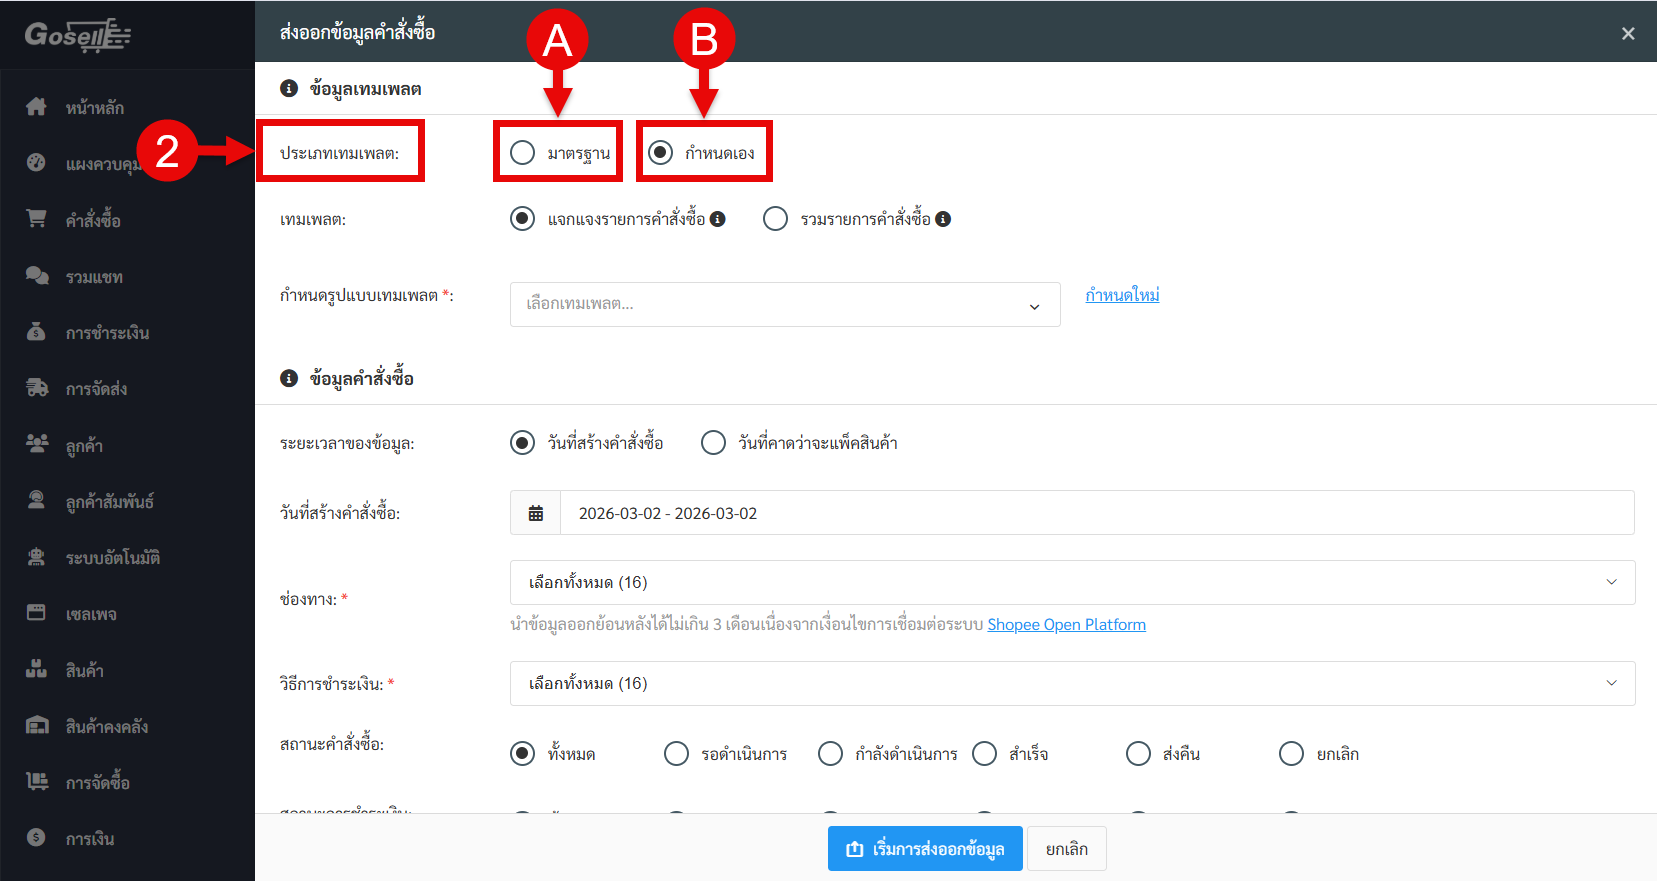Click the info icon next to แจกแจงรายการคำสั่งซื้อ

pos(718,219)
